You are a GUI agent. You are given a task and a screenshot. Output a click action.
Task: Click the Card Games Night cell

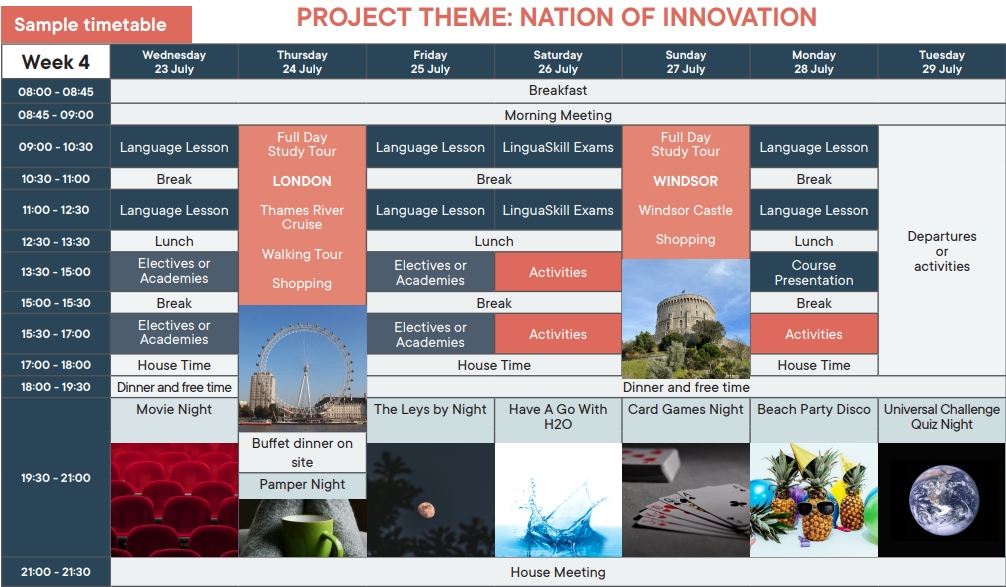coord(686,420)
